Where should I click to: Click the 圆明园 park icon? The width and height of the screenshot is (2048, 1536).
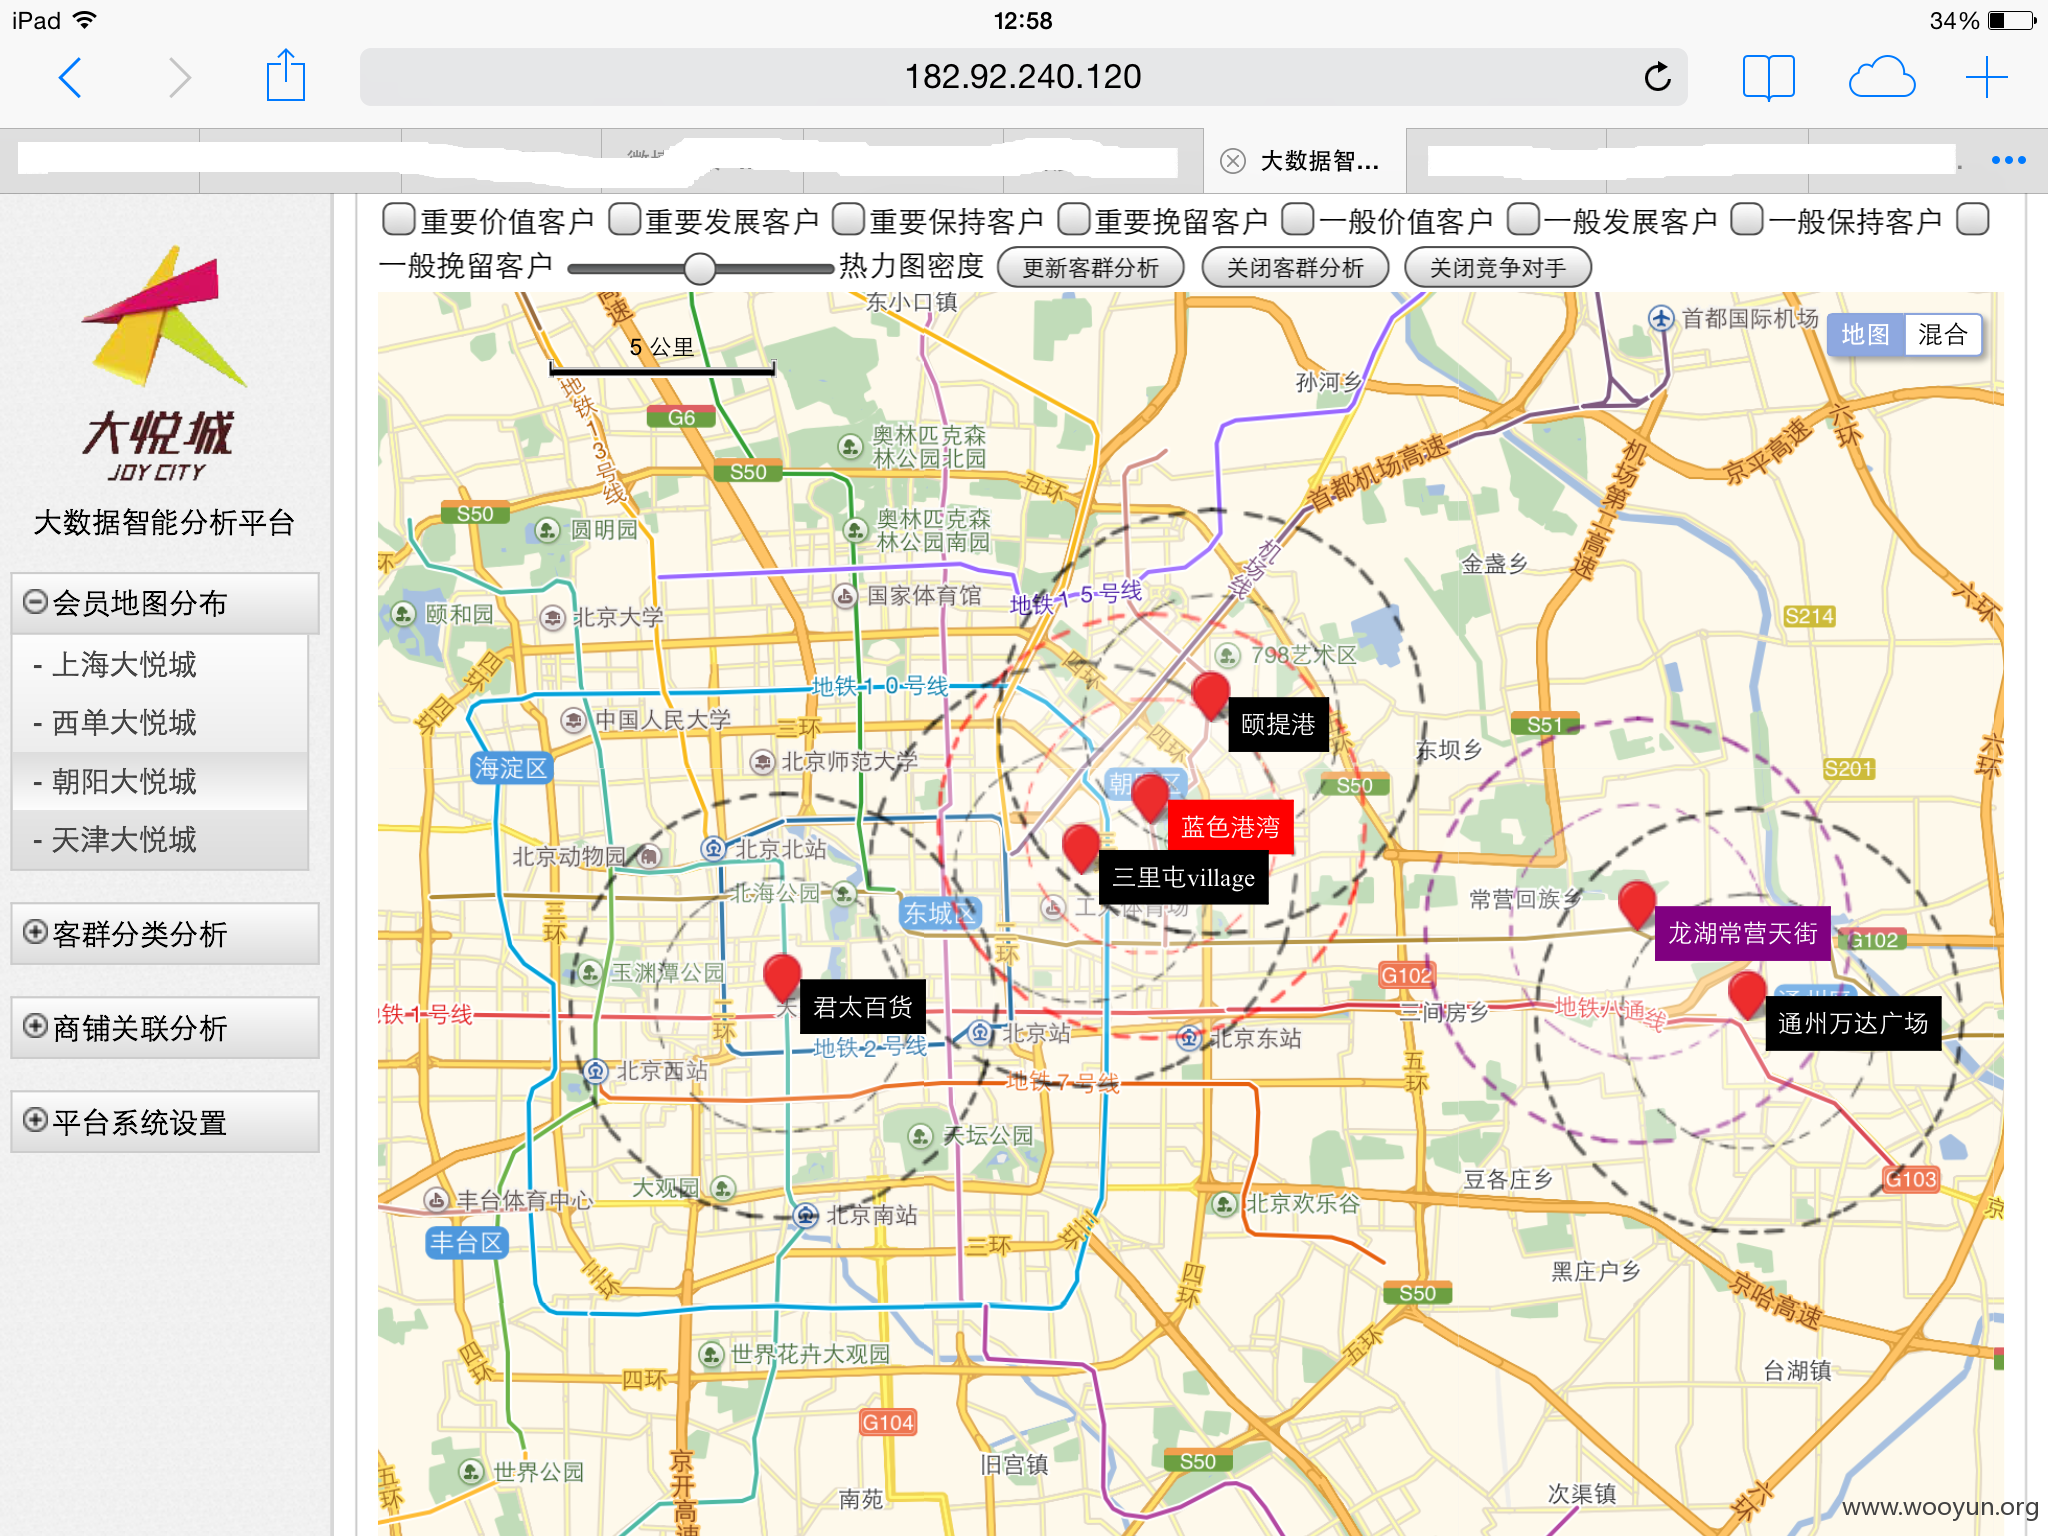tap(547, 530)
